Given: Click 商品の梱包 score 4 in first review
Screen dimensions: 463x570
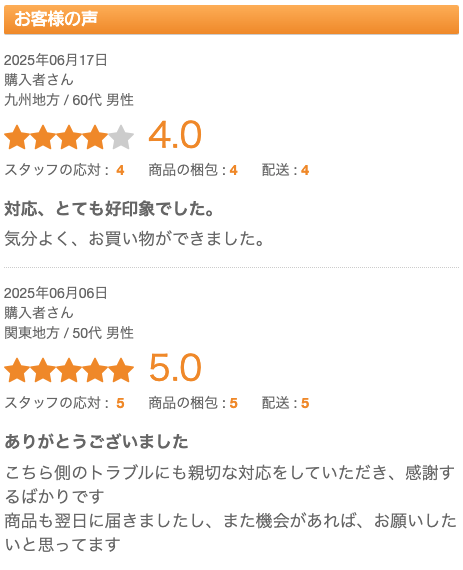Looking at the screenshot, I should click(233, 170).
